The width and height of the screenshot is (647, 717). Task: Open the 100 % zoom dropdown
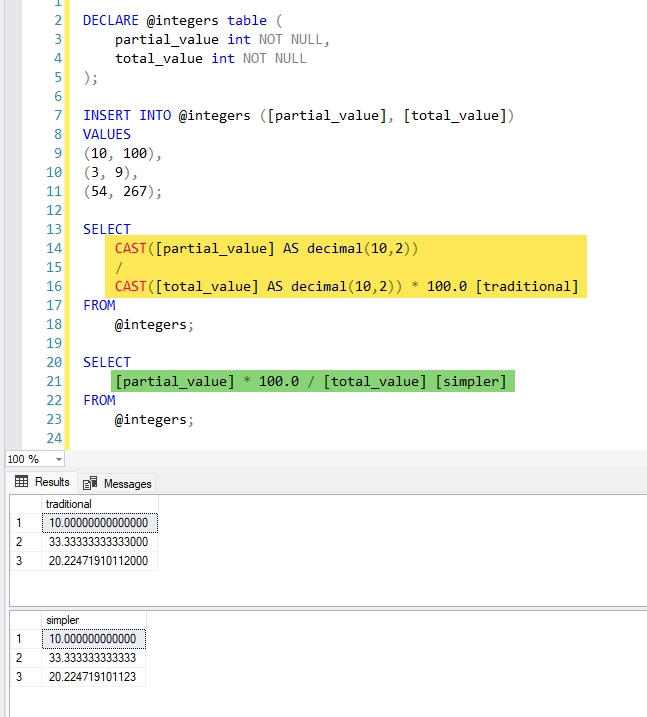(59, 459)
